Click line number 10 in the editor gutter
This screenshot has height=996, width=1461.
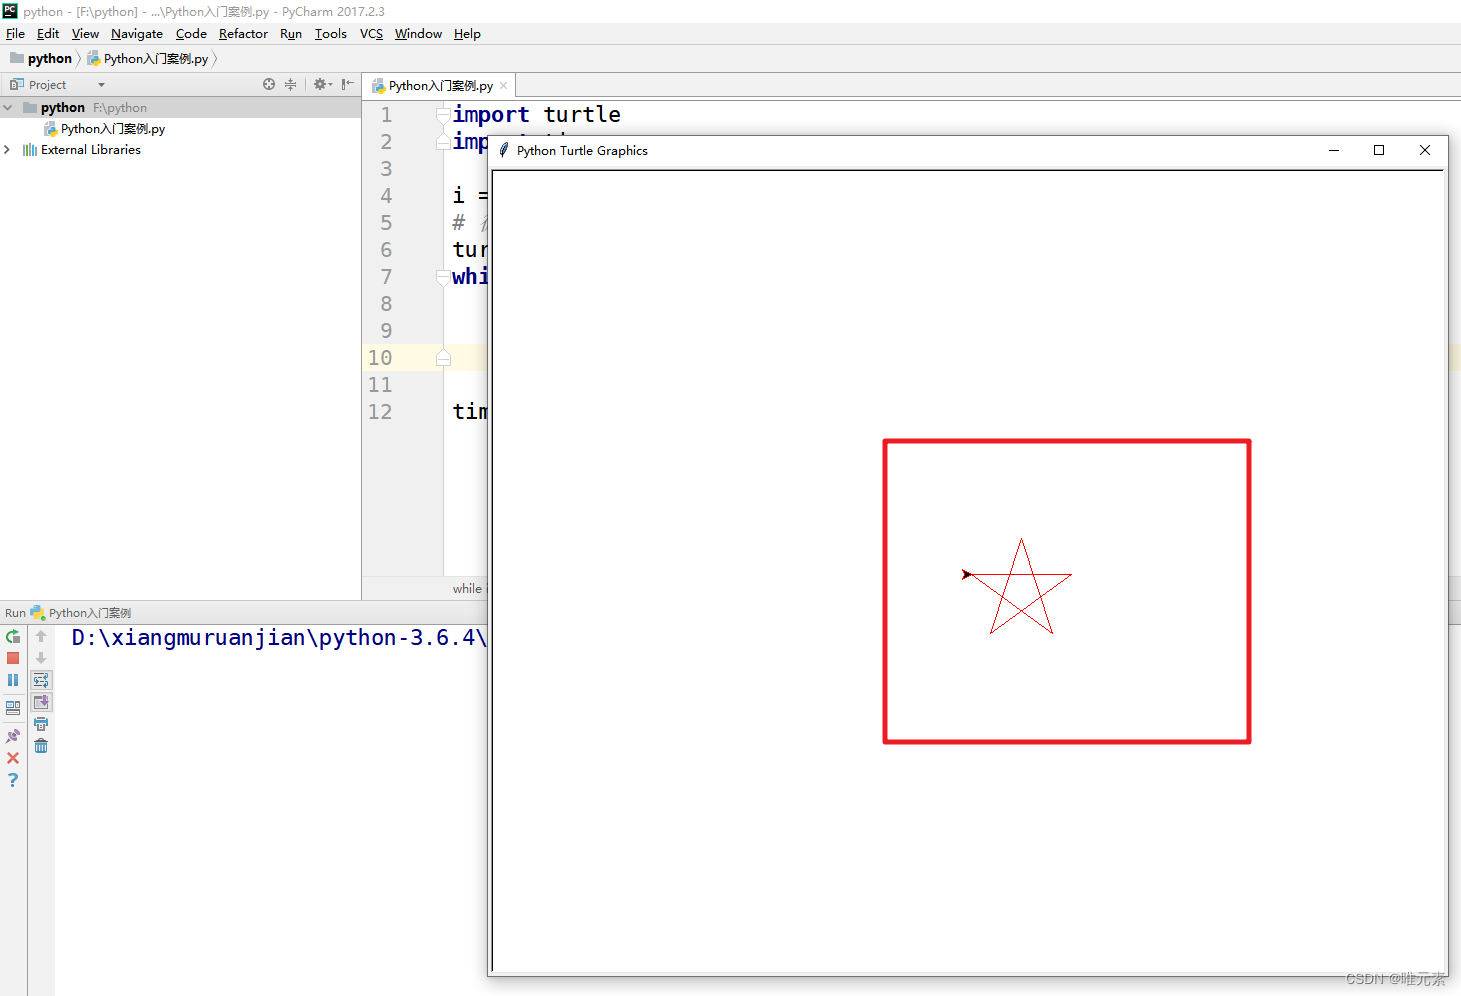380,358
